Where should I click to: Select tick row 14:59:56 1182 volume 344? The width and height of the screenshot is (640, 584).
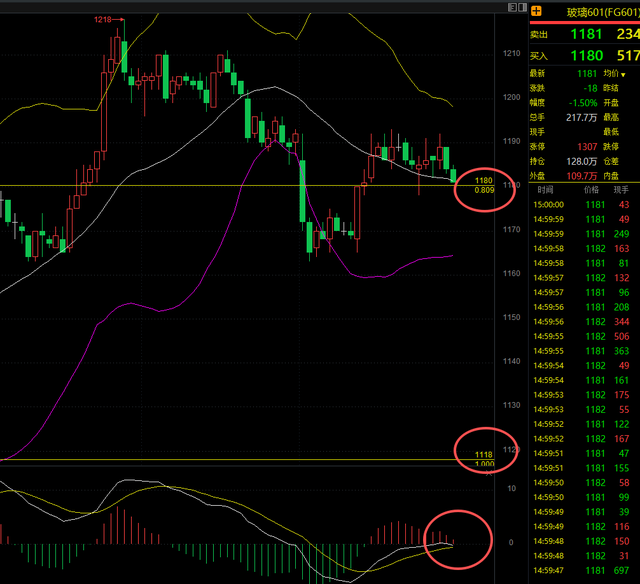pos(584,322)
